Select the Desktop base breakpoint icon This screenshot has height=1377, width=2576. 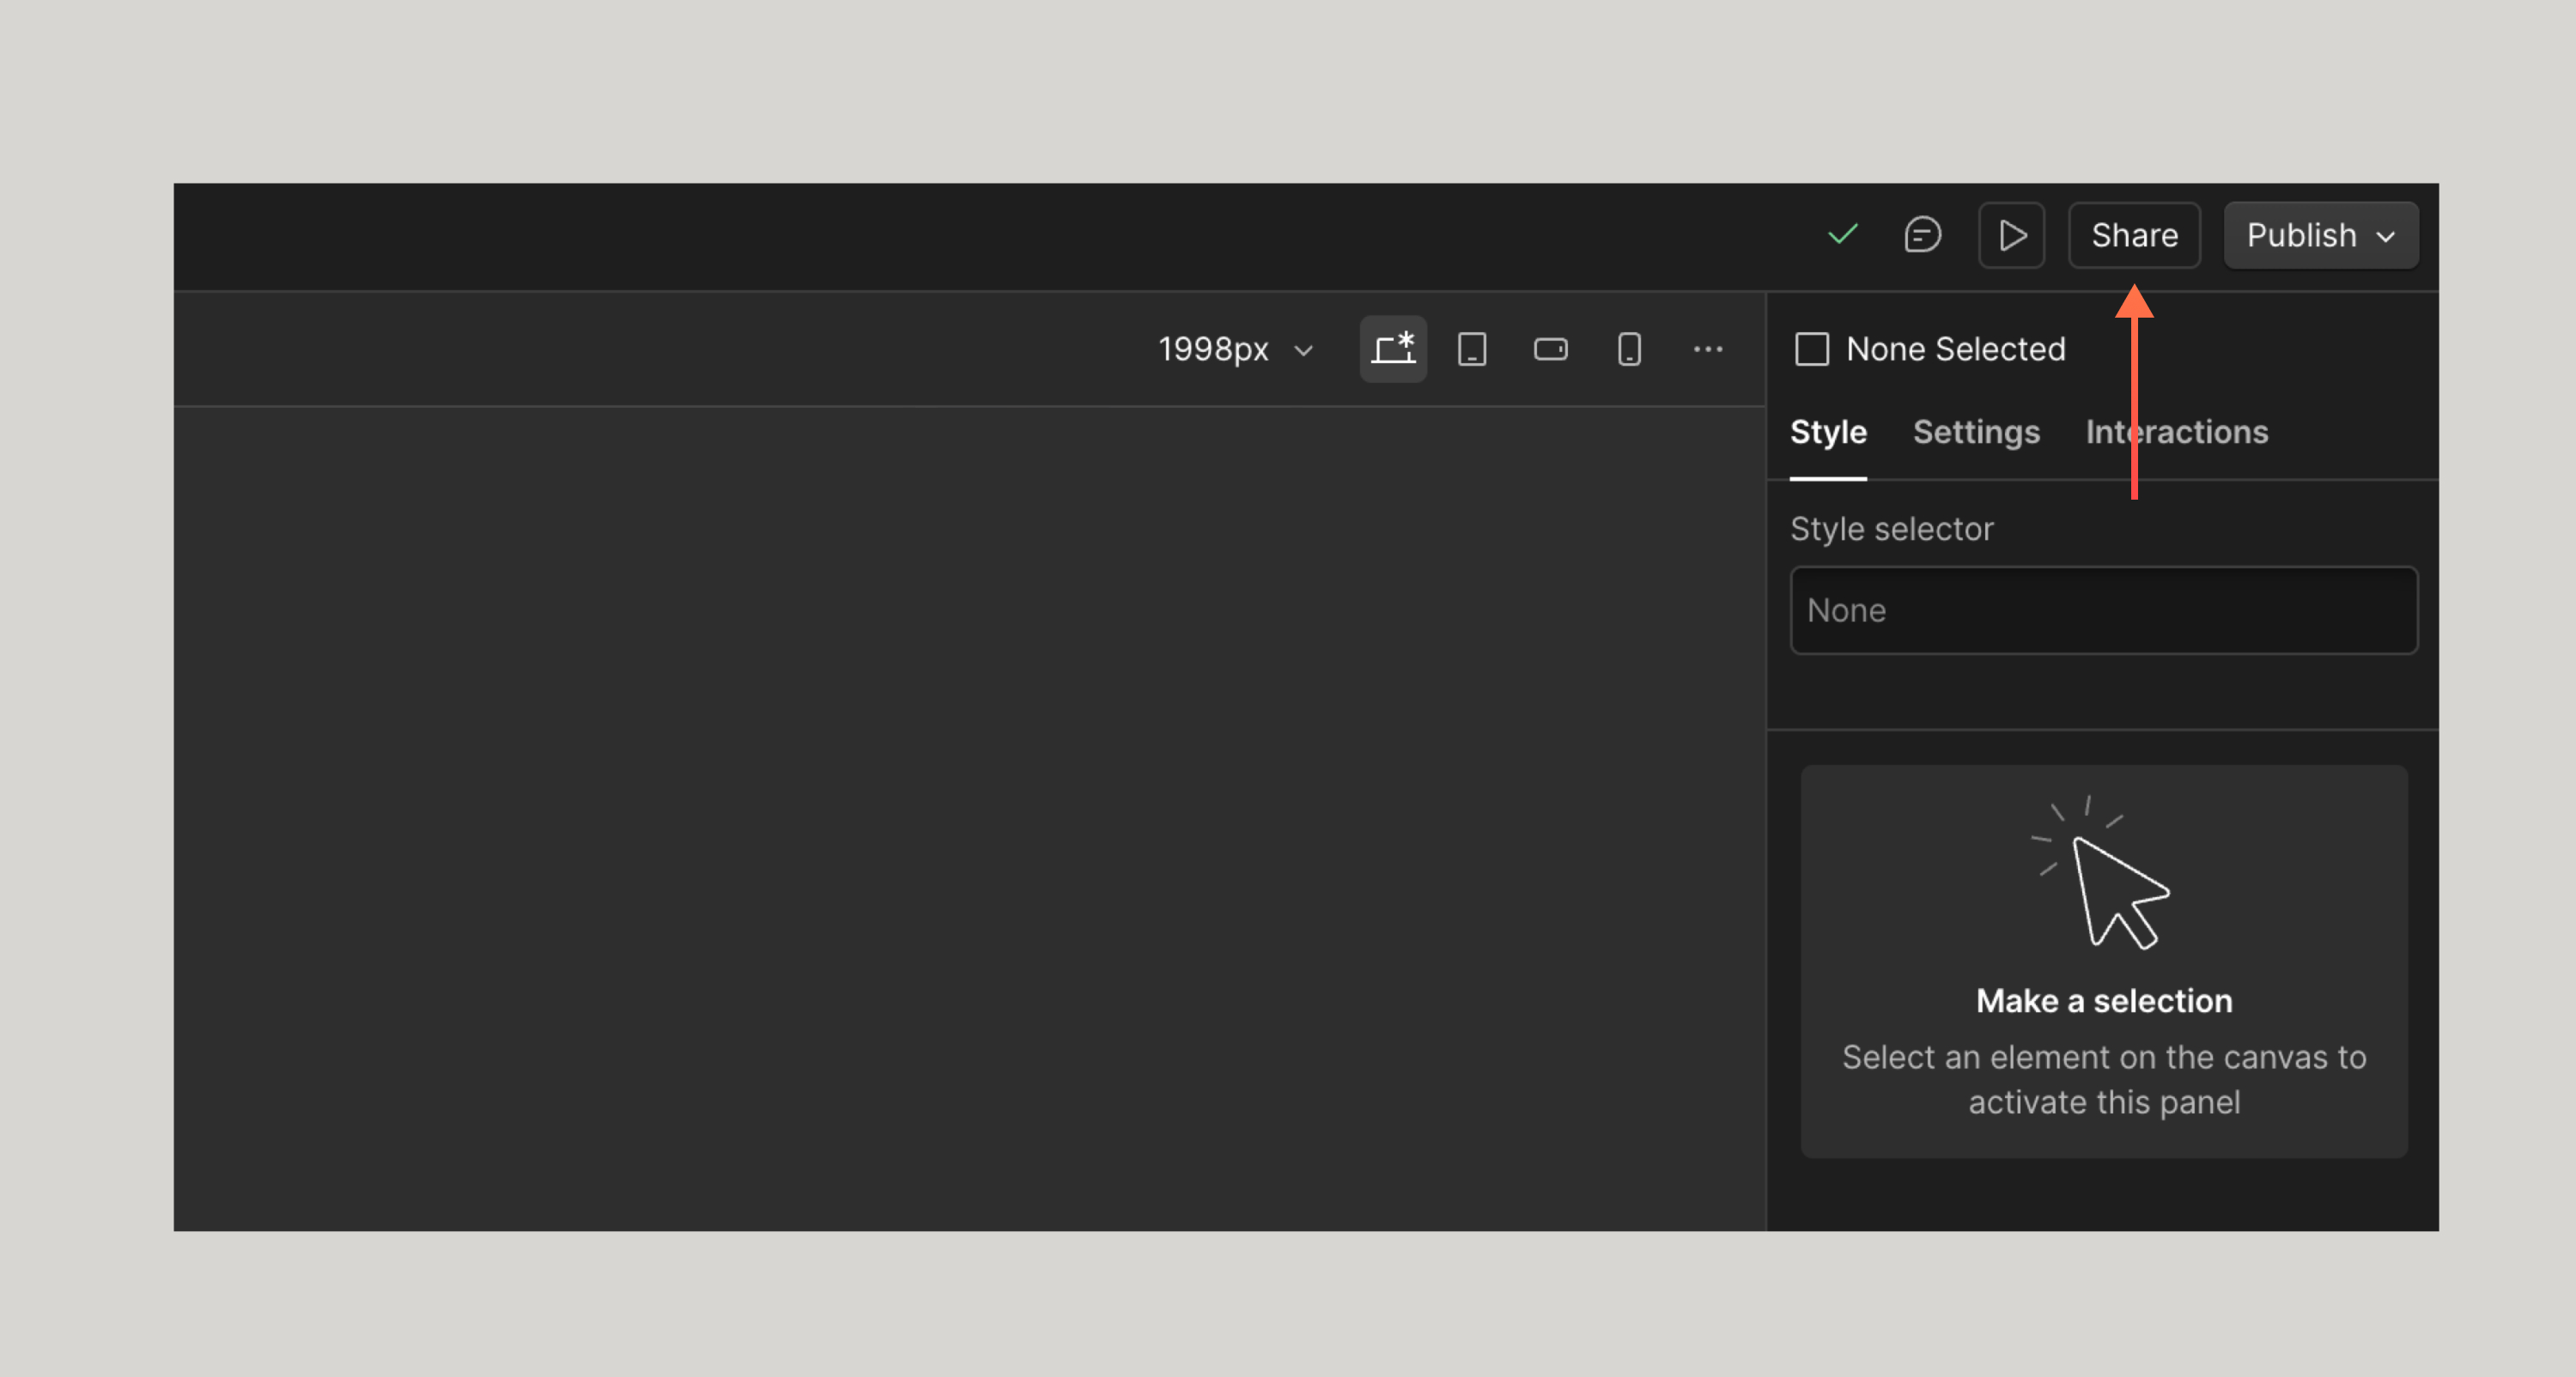1393,349
